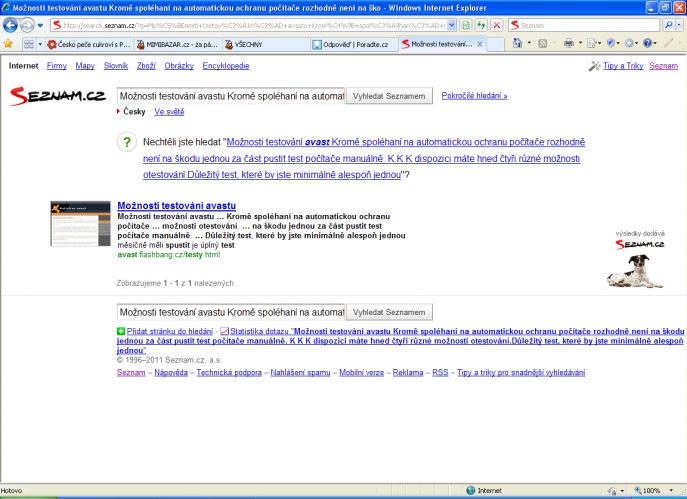Viewport: 687px width, 499px height.
Task: Open the Safety menu shield icon
Action: point(611,43)
